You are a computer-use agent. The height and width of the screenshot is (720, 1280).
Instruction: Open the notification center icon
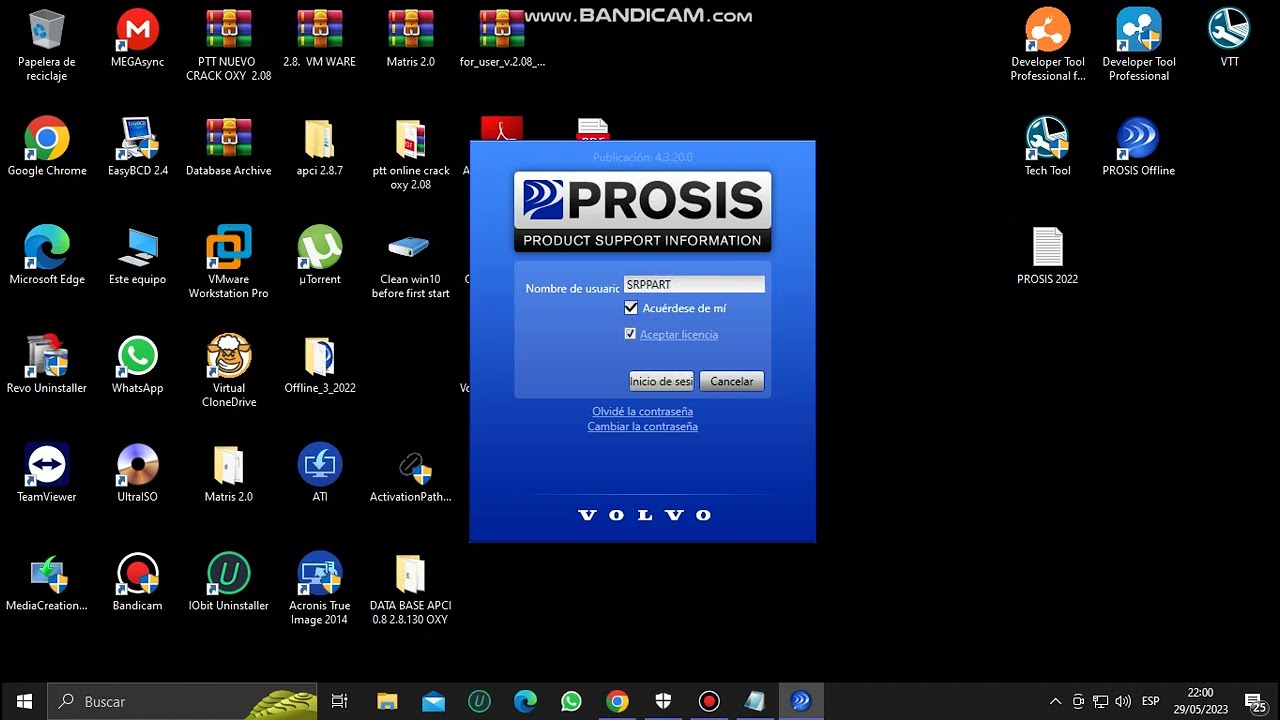(1254, 702)
